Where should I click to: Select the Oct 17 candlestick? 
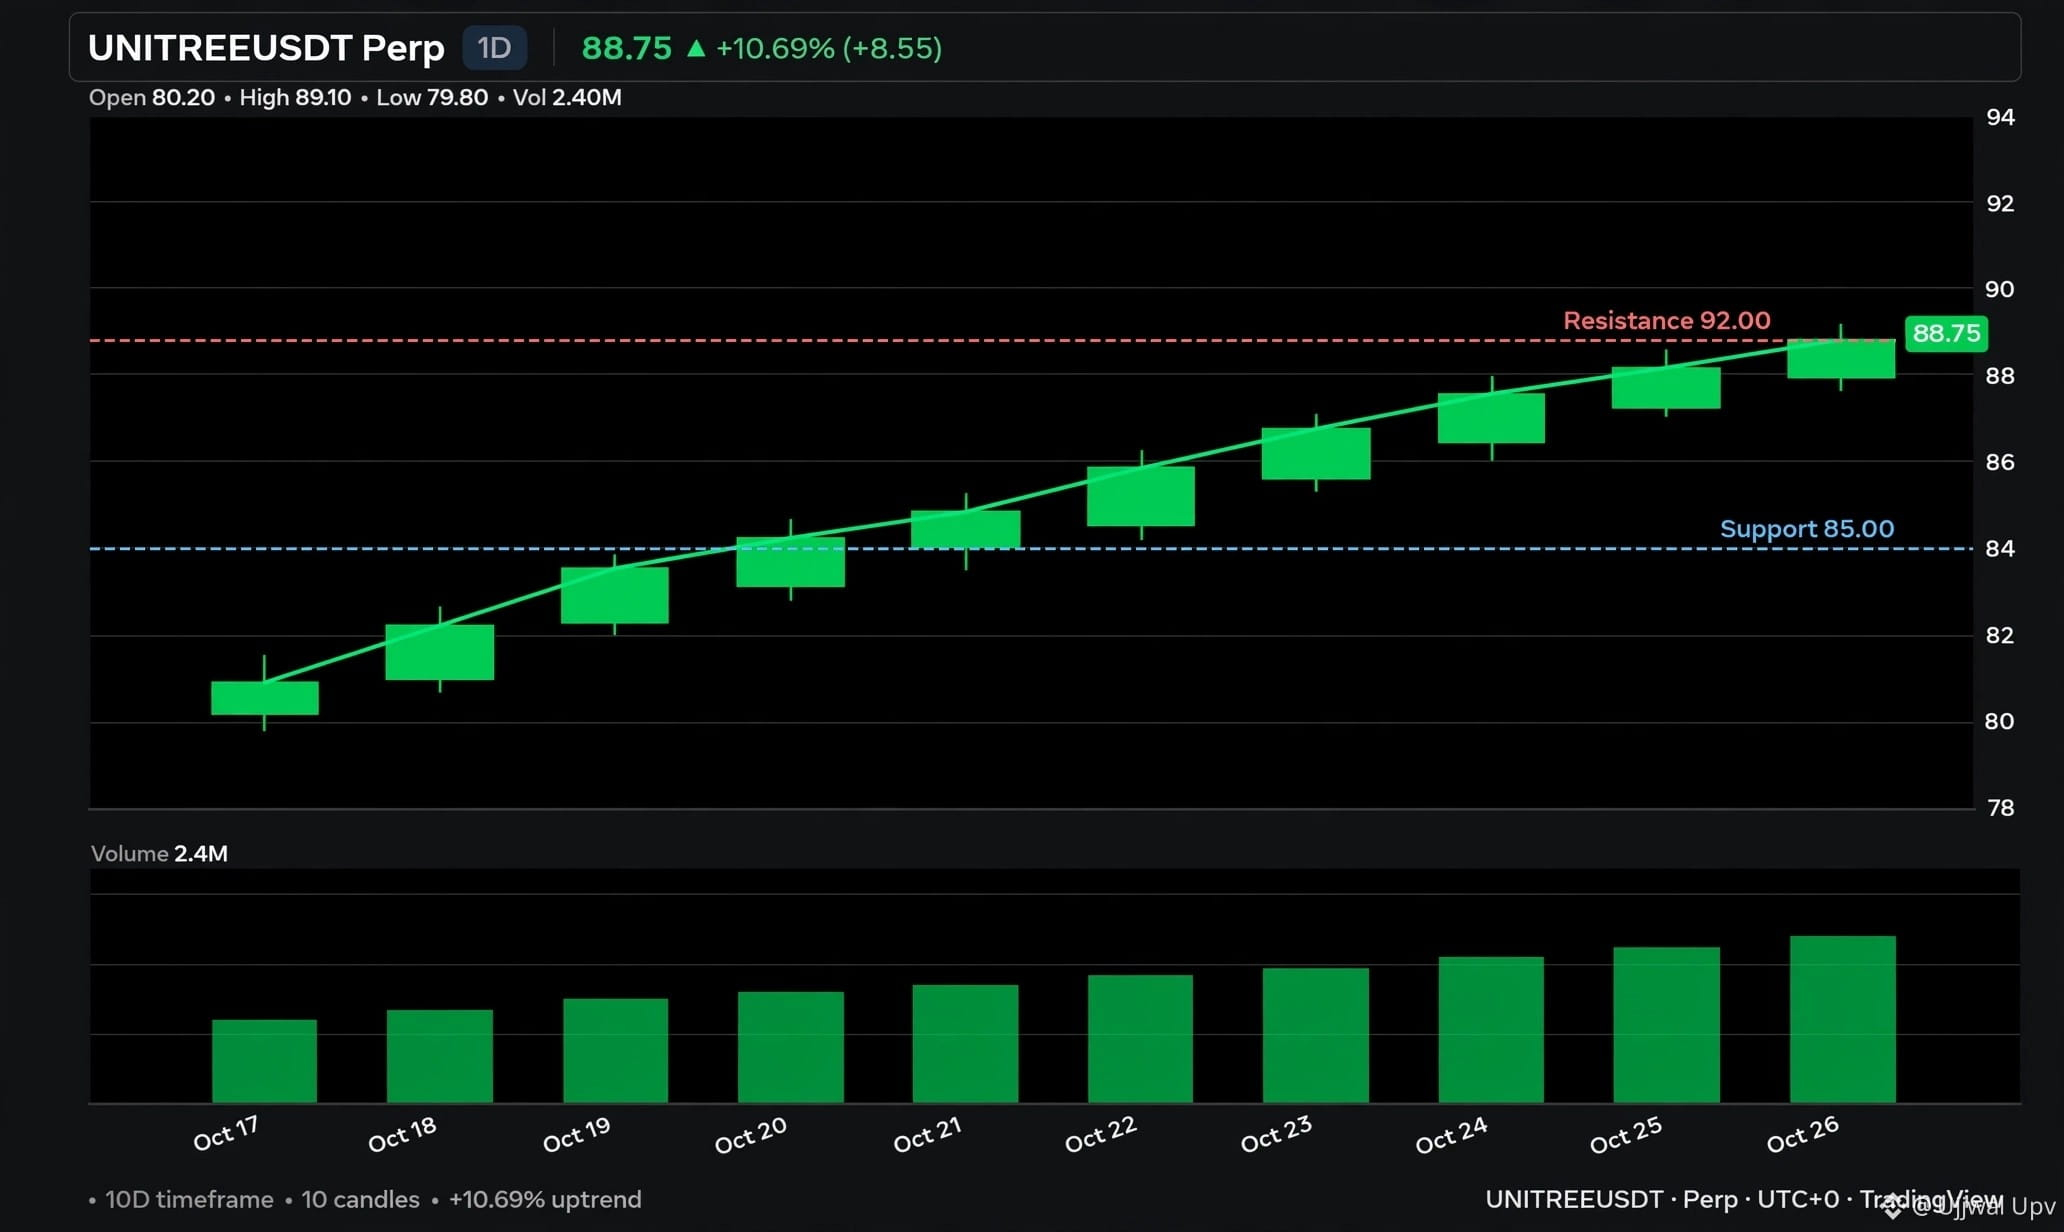point(265,697)
